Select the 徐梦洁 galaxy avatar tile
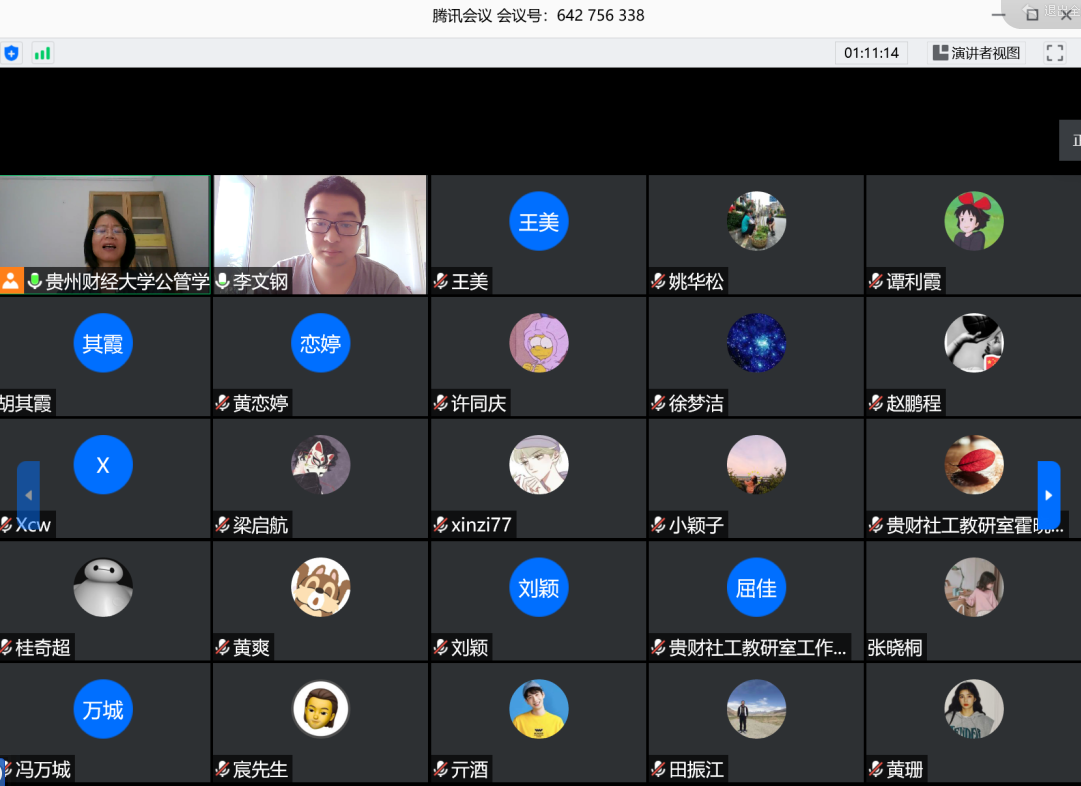1081x786 pixels. [x=756, y=343]
